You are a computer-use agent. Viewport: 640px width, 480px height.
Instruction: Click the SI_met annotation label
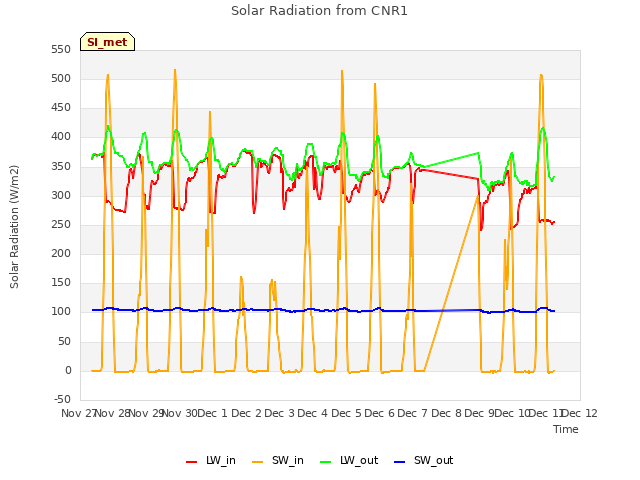[x=107, y=42]
